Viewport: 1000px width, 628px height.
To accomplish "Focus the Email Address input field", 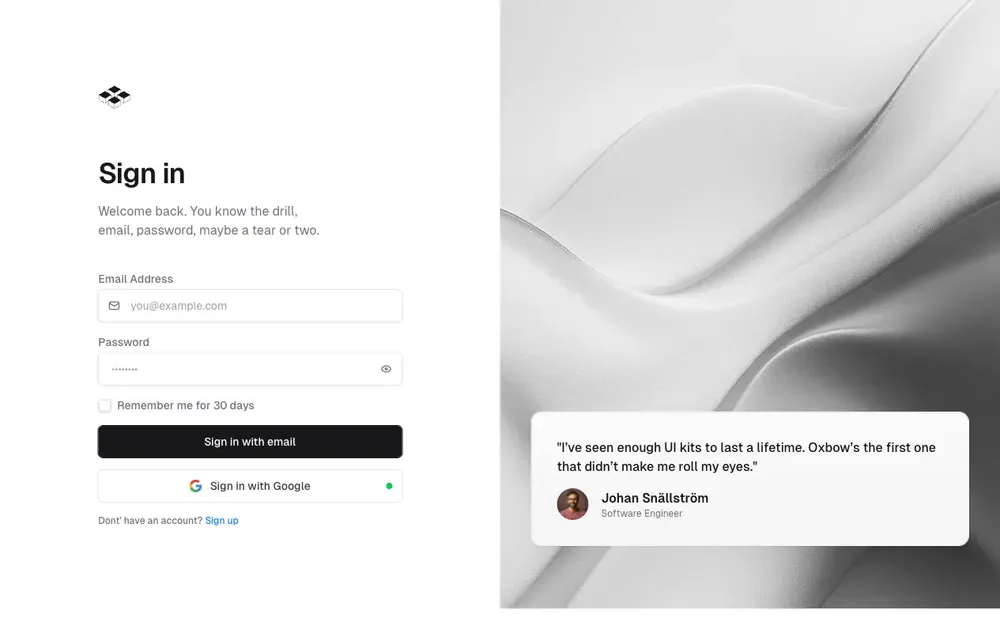I will coord(260,306).
